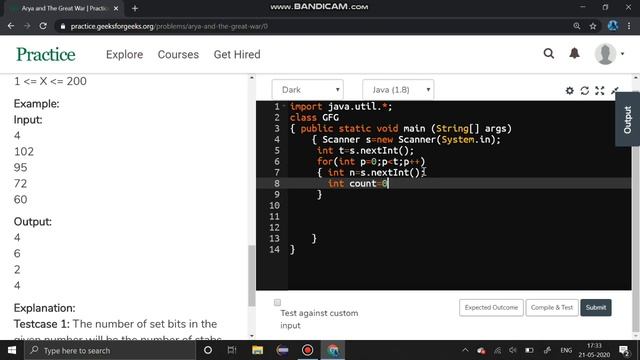Open Cortana circle icon
640x360 pixels.
pyautogui.click(x=208, y=350)
